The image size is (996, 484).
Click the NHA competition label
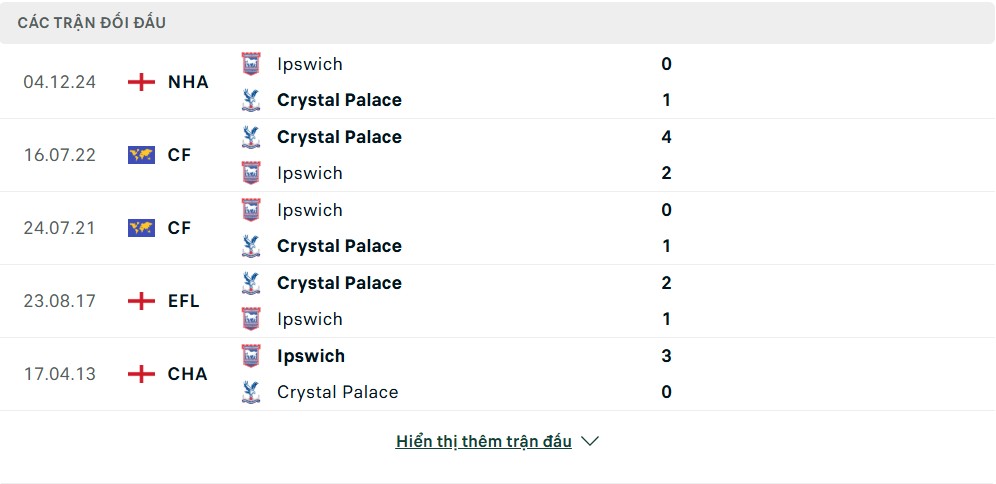(188, 82)
